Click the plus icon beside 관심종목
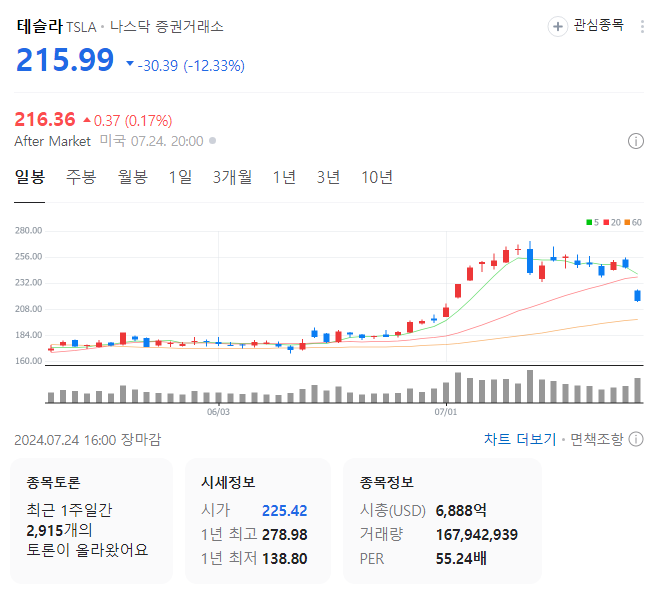Viewport: 655px width, 596px height. pyautogui.click(x=557, y=27)
